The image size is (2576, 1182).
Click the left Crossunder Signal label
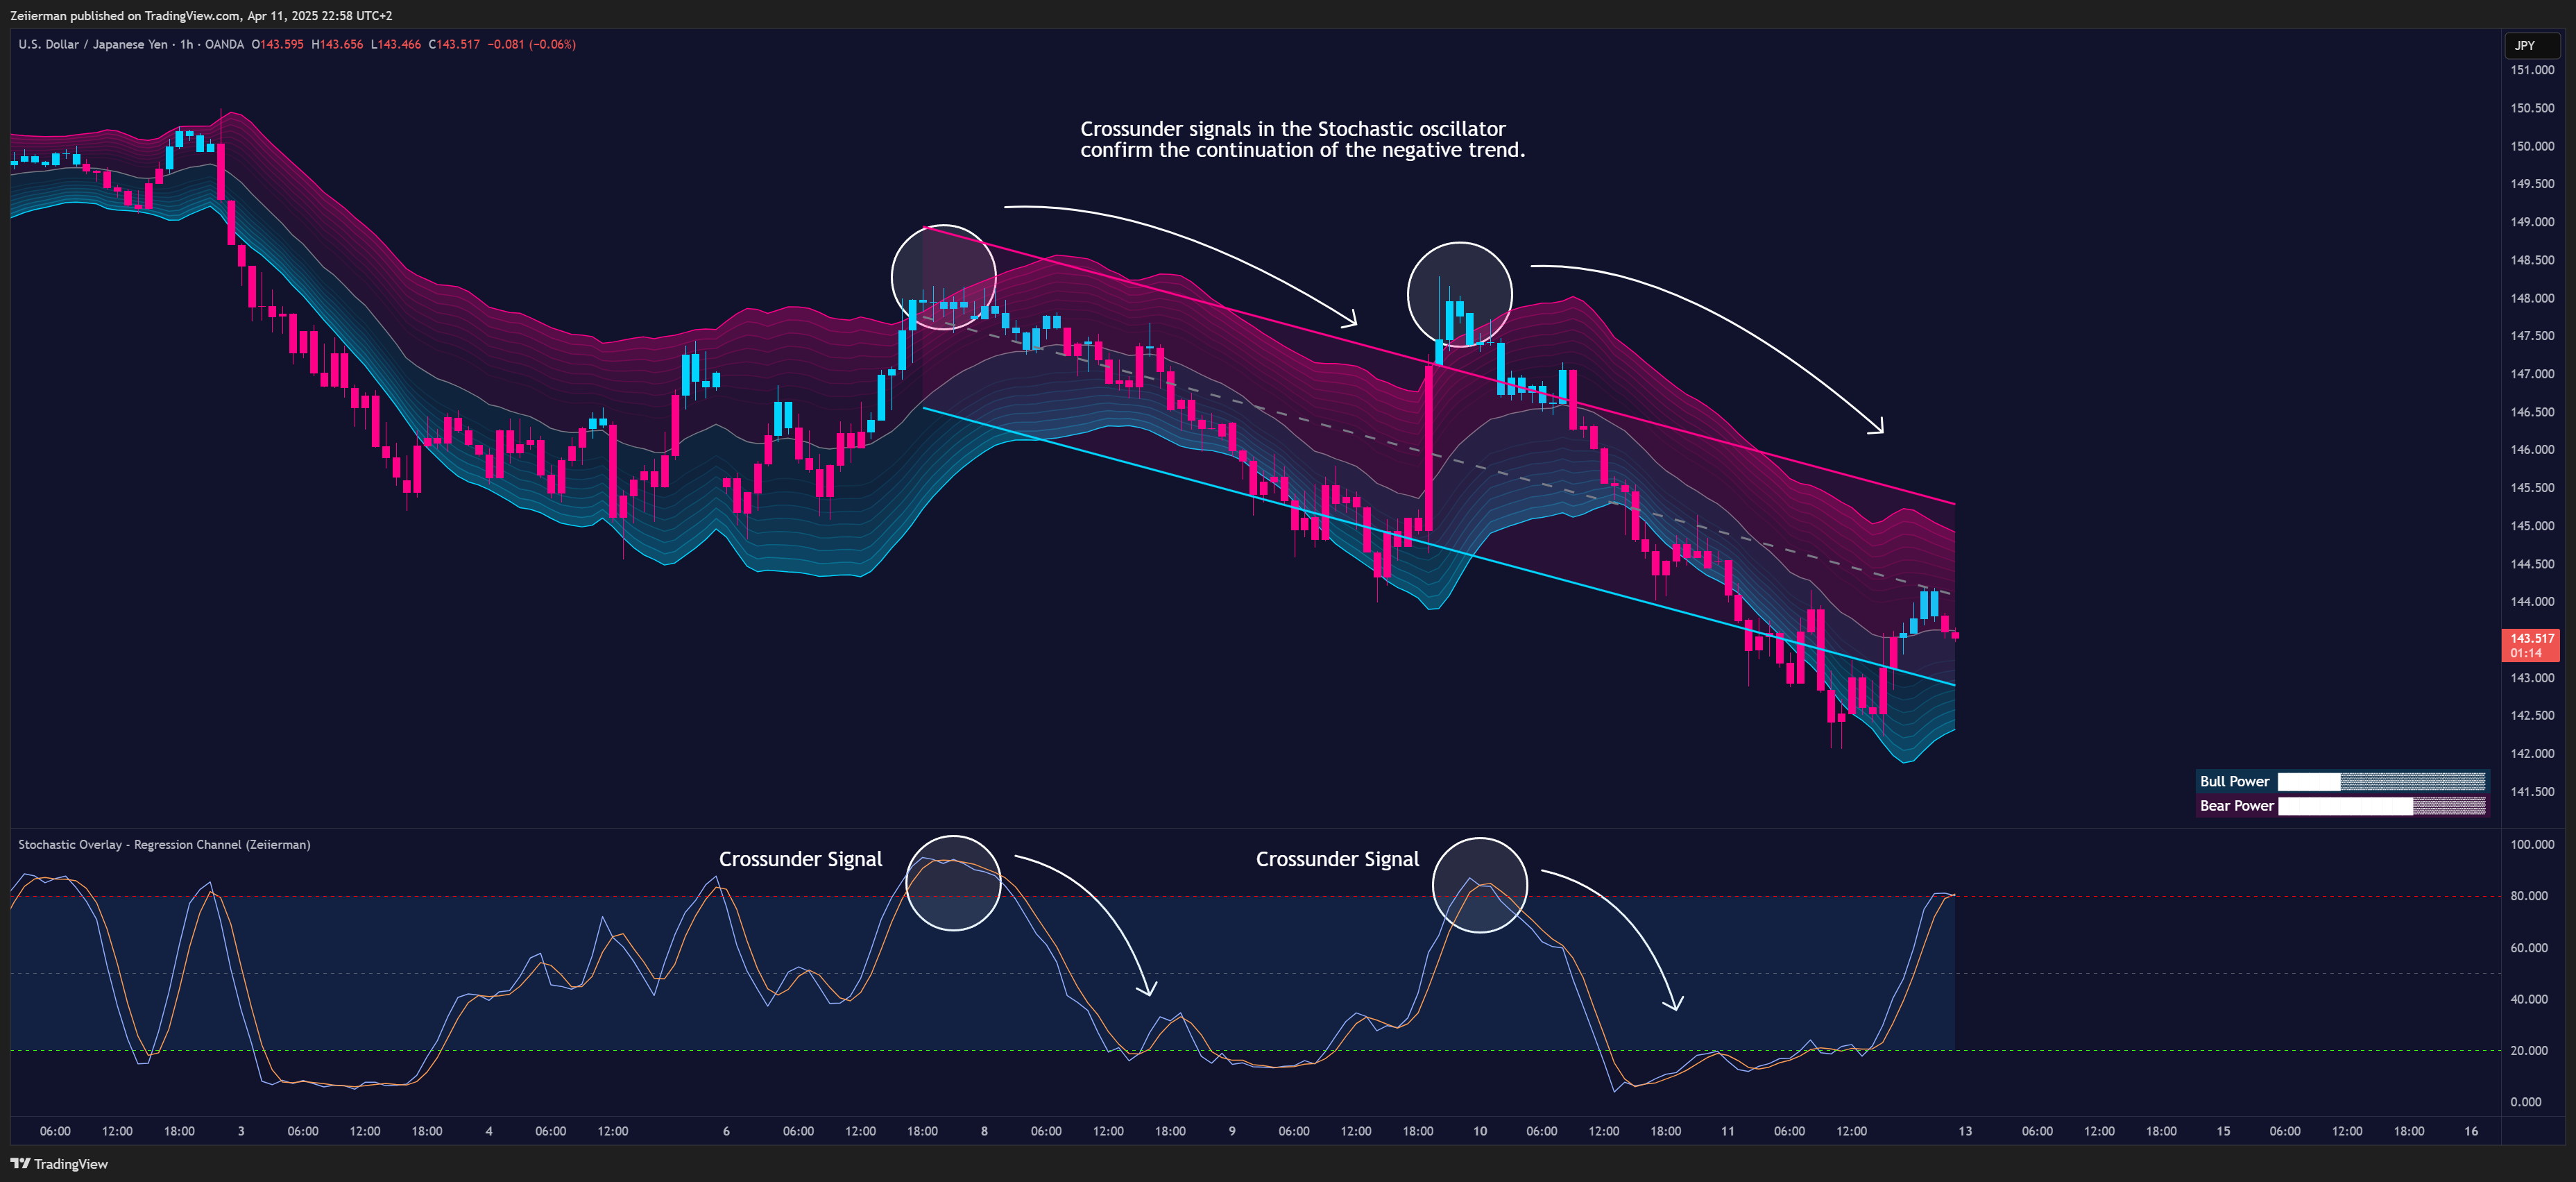(800, 859)
